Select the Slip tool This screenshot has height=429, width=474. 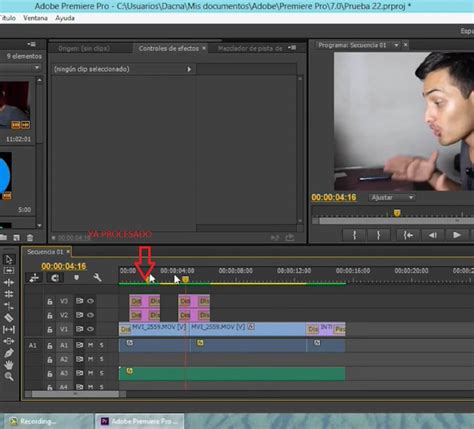point(9,329)
